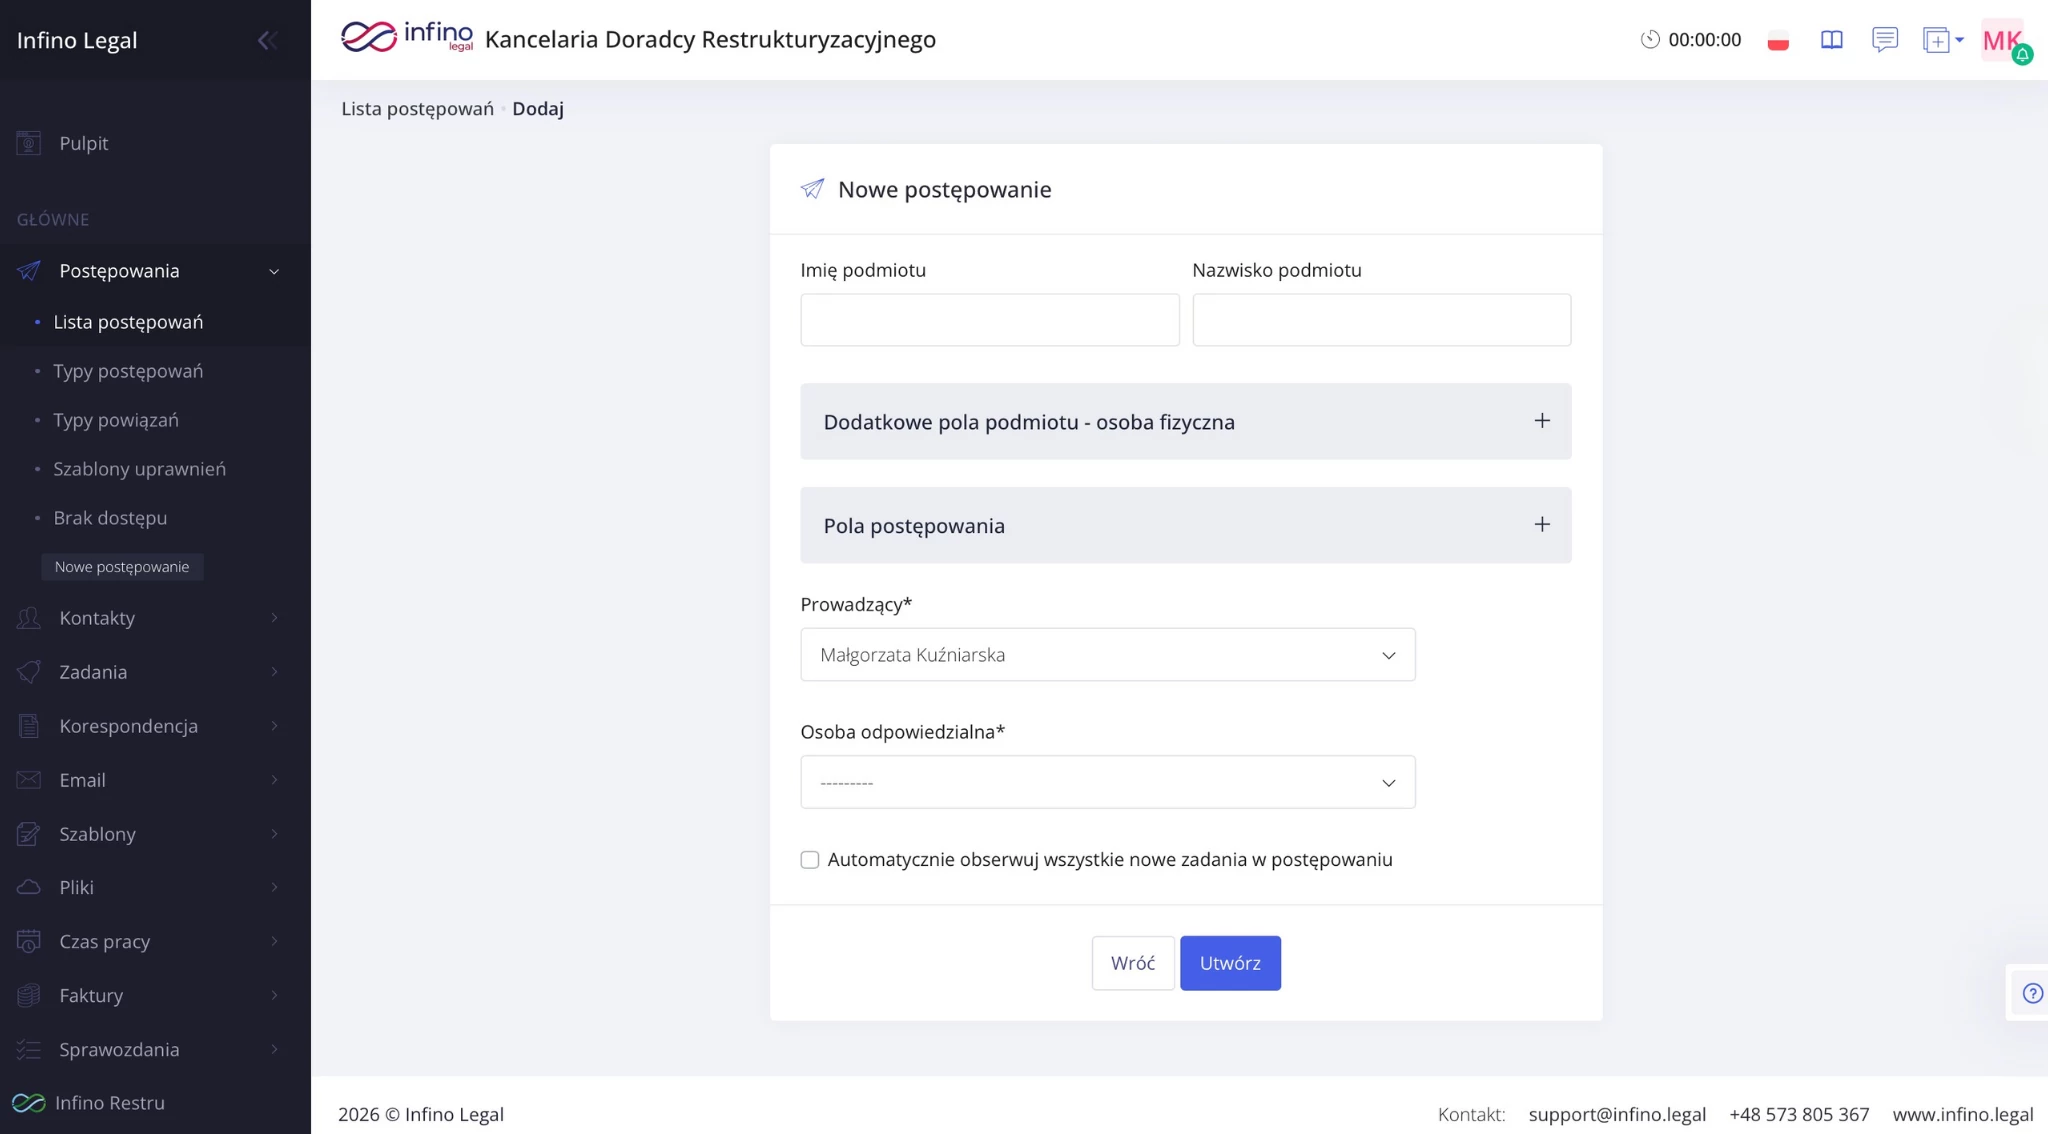Click the MK user avatar
Image resolution: width=2048 pixels, height=1134 pixels.
coord(2002,40)
